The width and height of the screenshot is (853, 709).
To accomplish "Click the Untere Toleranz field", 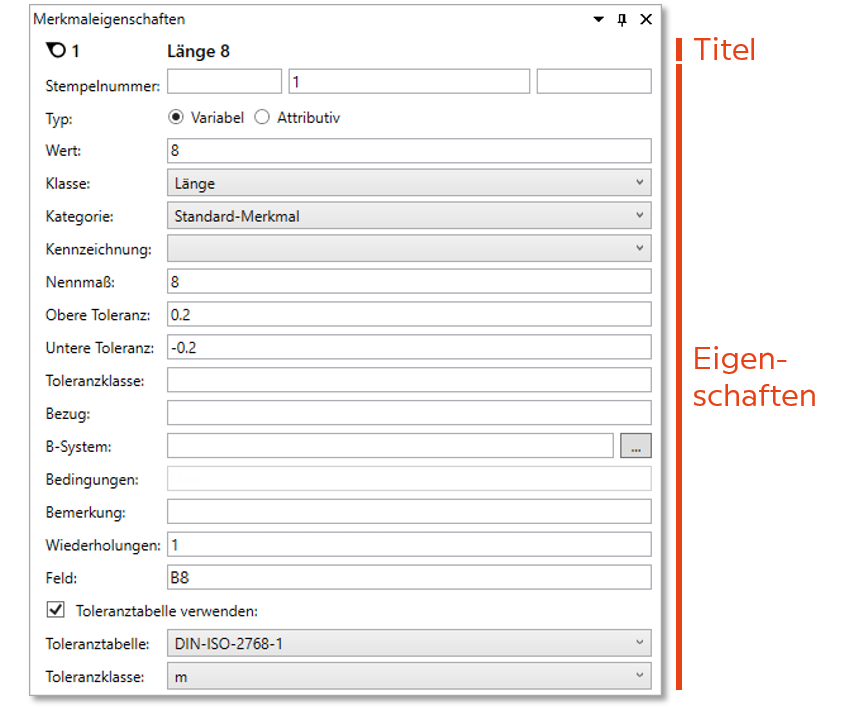I will [409, 347].
